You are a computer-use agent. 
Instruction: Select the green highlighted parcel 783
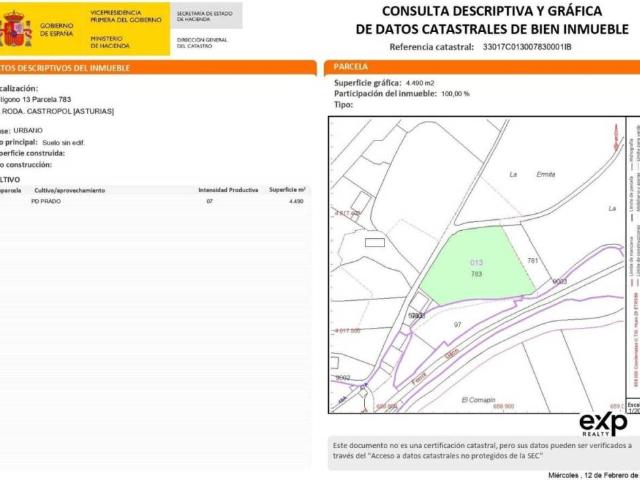pos(476,265)
